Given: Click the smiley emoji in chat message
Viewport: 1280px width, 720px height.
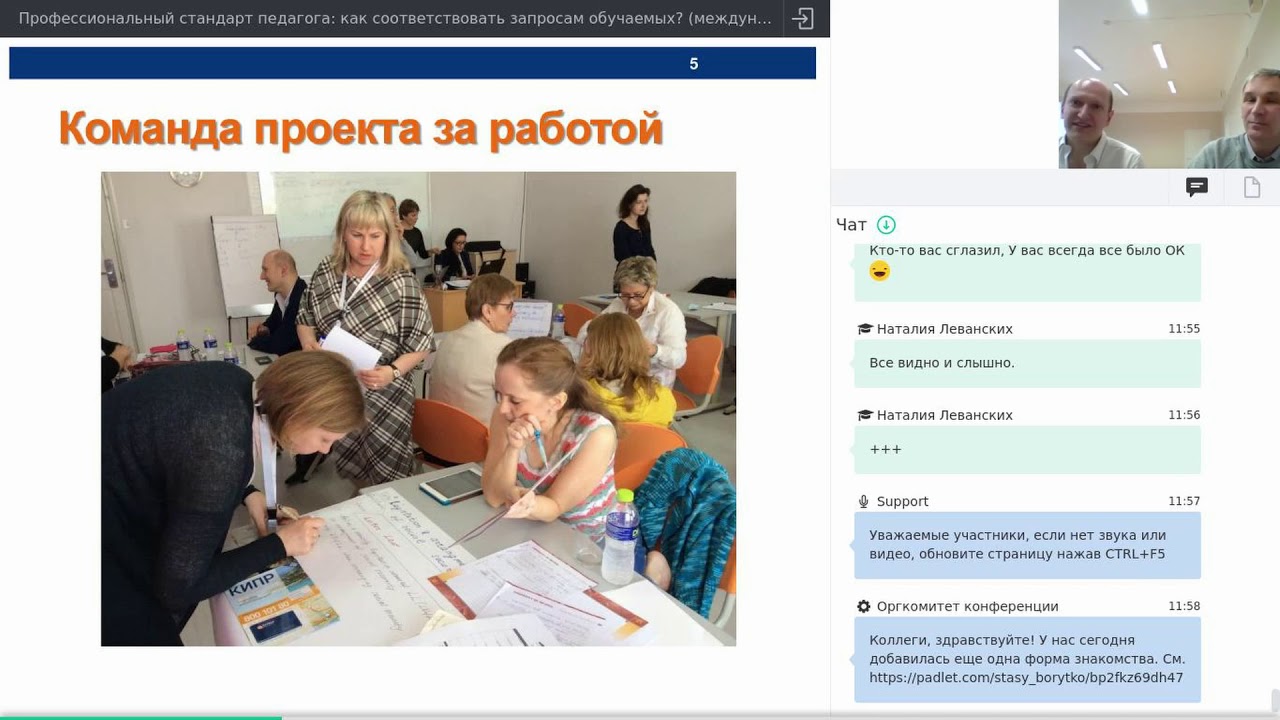Looking at the screenshot, I should (880, 271).
